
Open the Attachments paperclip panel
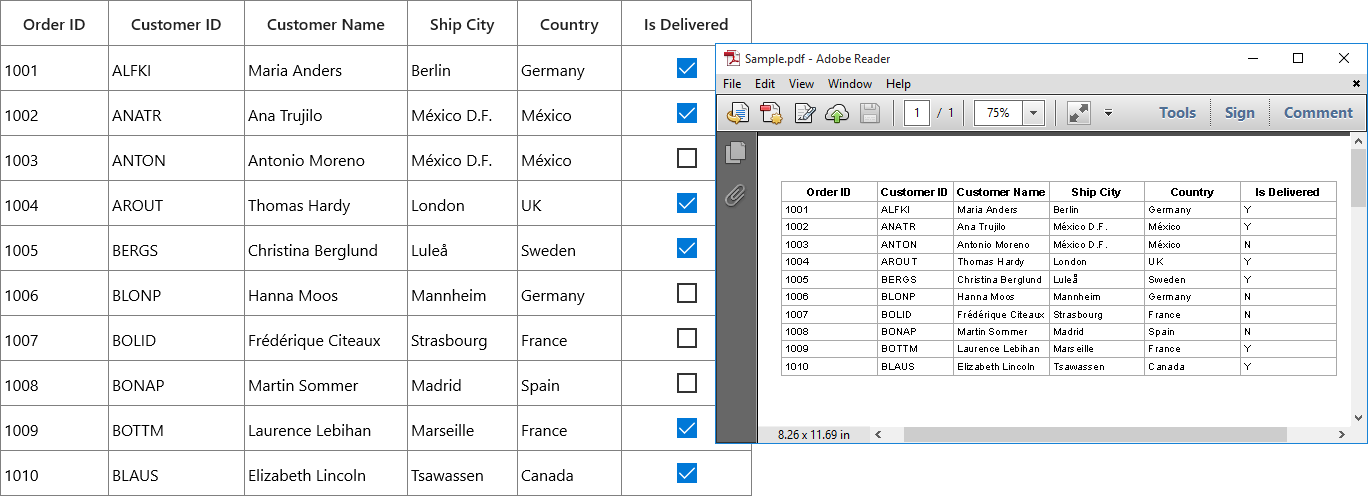pyautogui.click(x=736, y=194)
